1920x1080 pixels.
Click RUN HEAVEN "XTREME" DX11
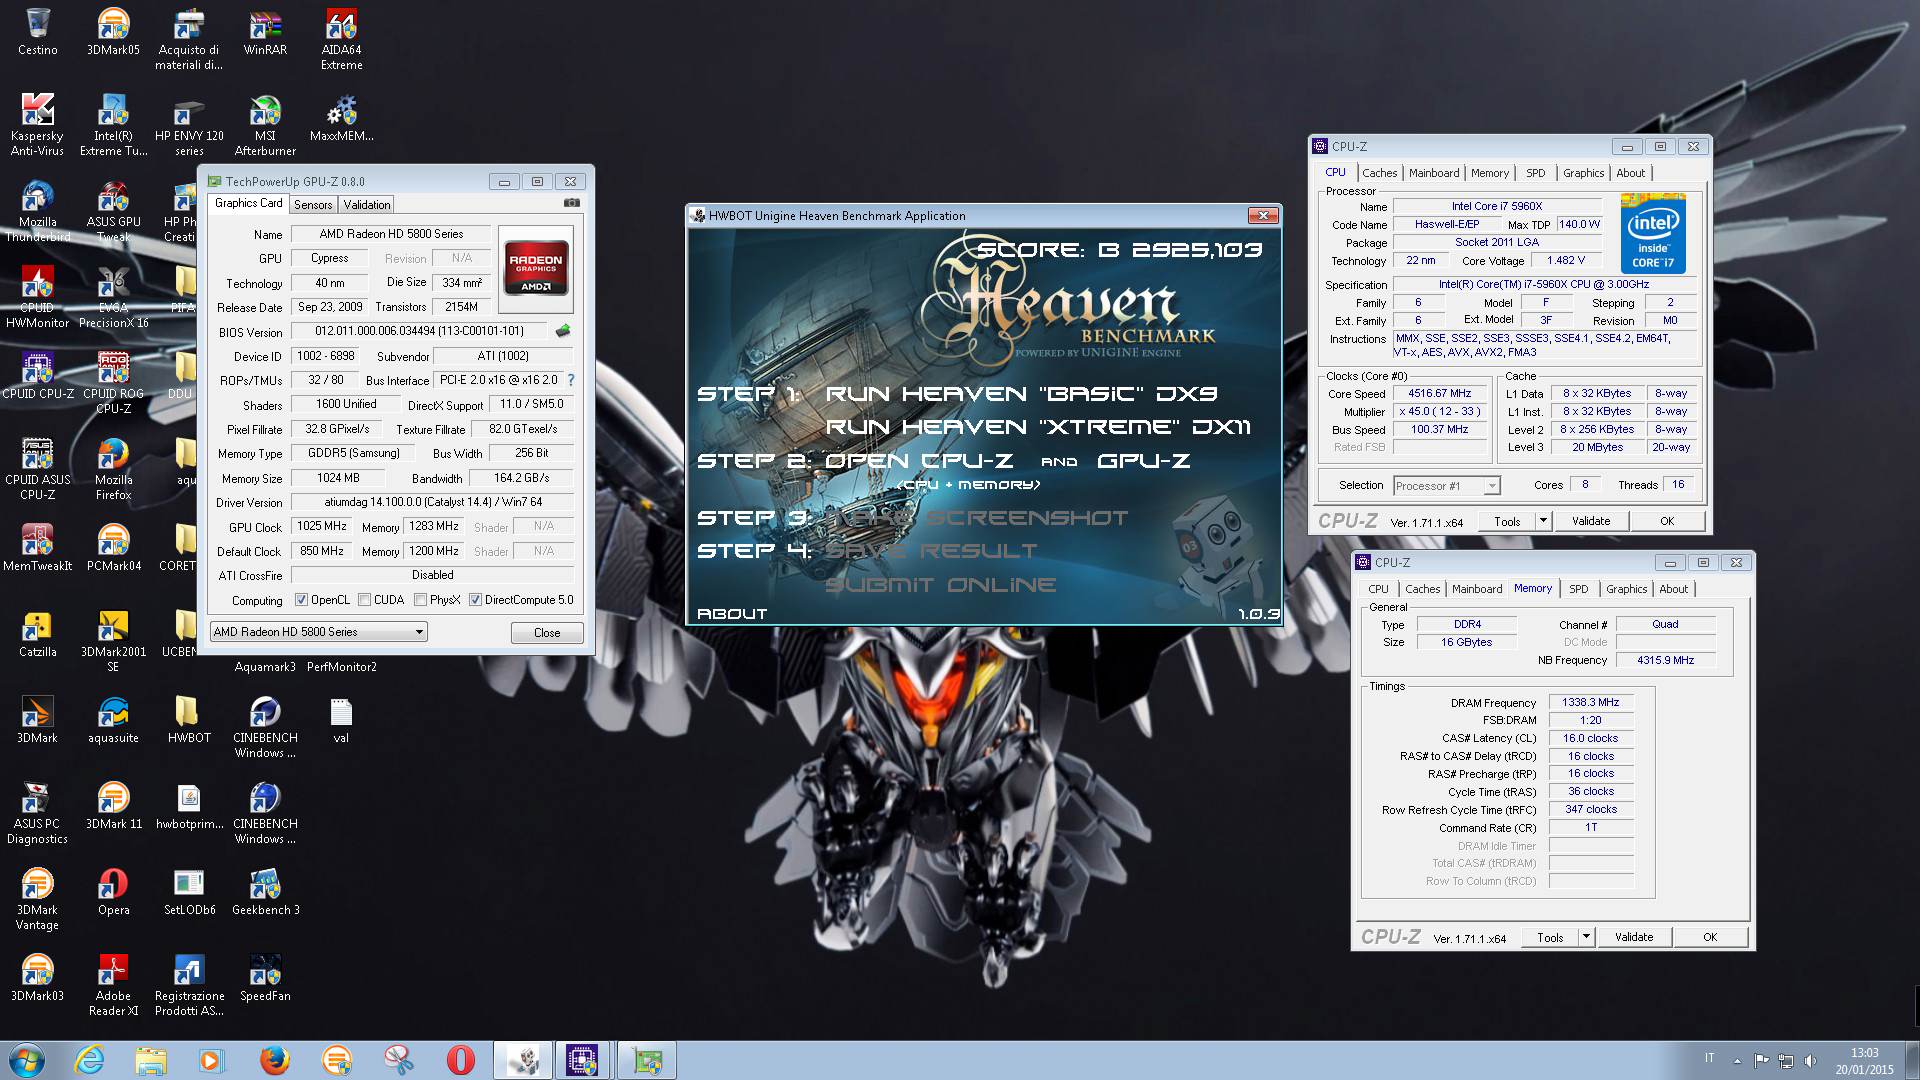pyautogui.click(x=1037, y=427)
